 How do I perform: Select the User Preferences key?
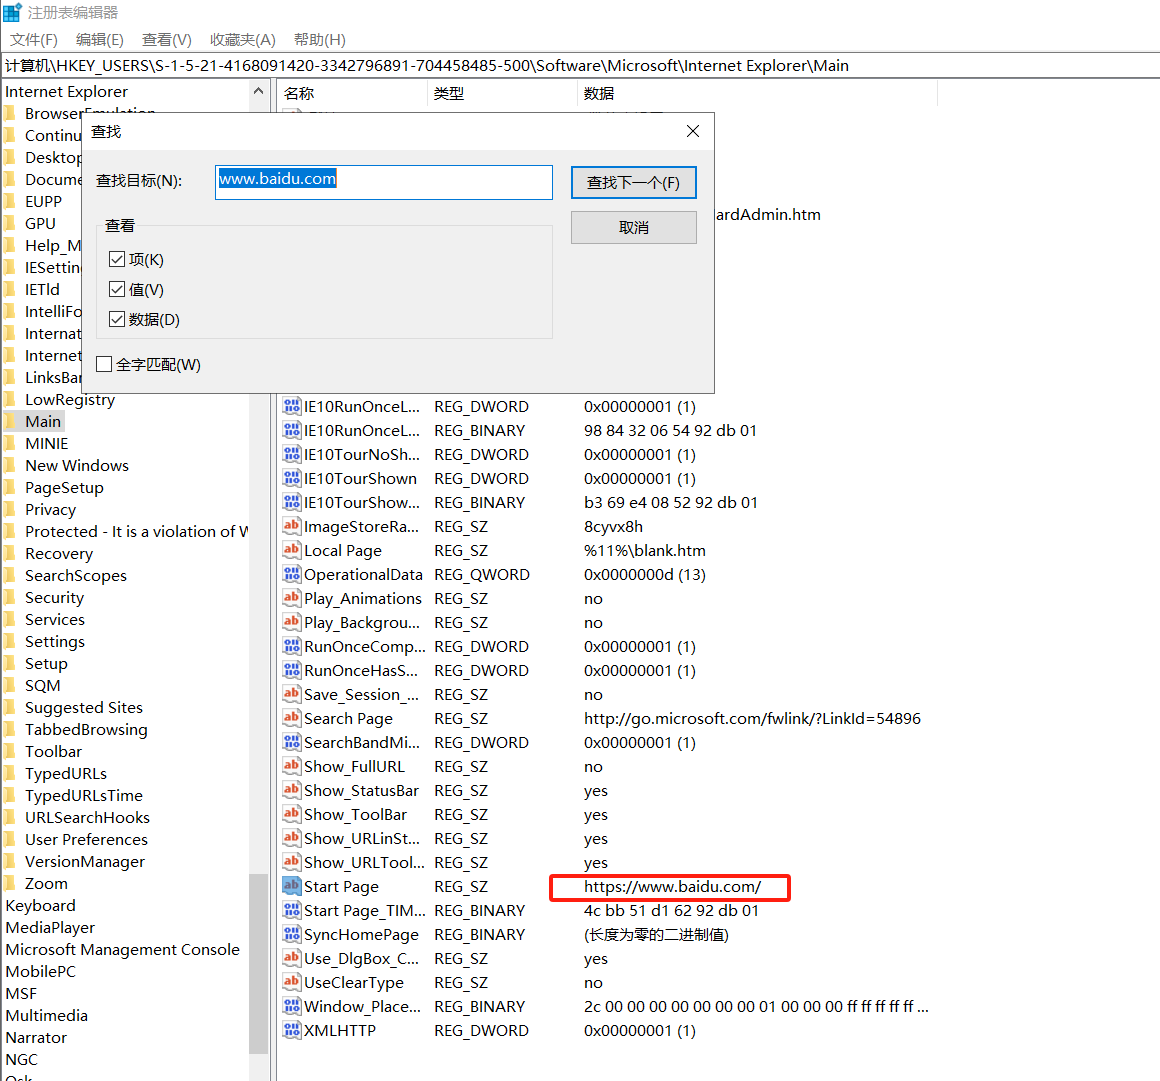pos(87,839)
